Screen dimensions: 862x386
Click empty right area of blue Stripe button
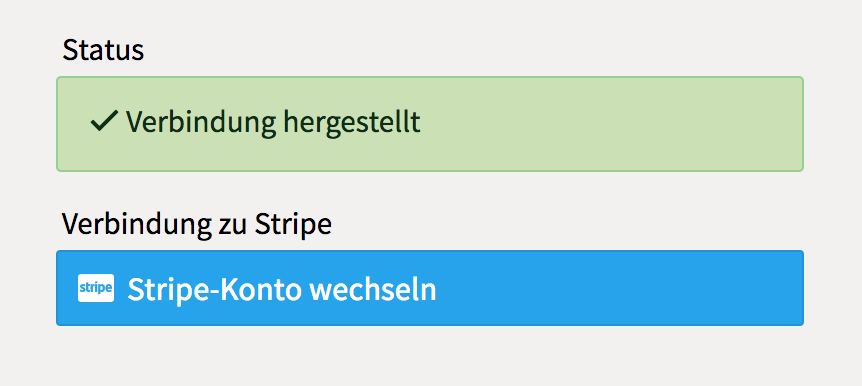pos(621,288)
